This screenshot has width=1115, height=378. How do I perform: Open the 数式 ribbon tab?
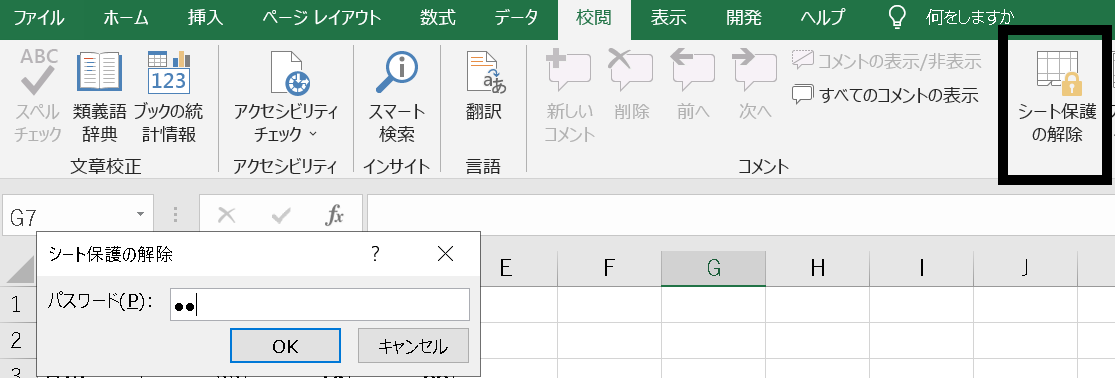point(437,18)
